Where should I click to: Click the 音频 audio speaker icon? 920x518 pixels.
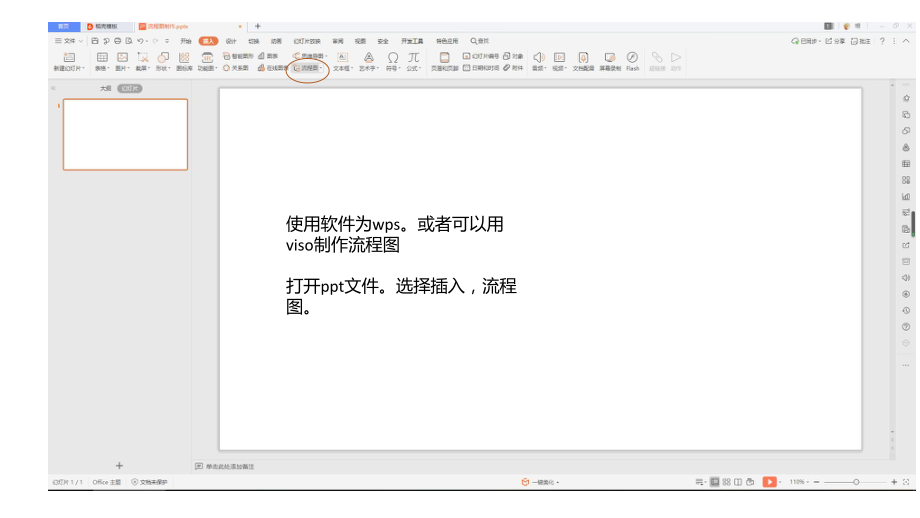[538, 57]
